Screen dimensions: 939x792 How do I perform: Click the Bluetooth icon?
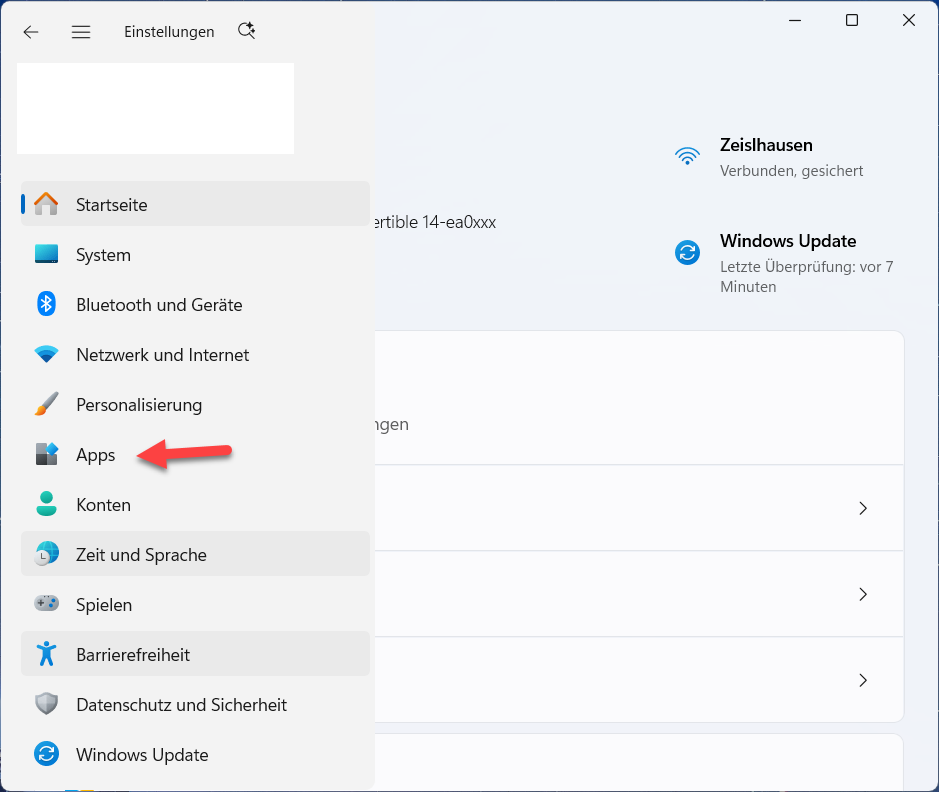[46, 304]
